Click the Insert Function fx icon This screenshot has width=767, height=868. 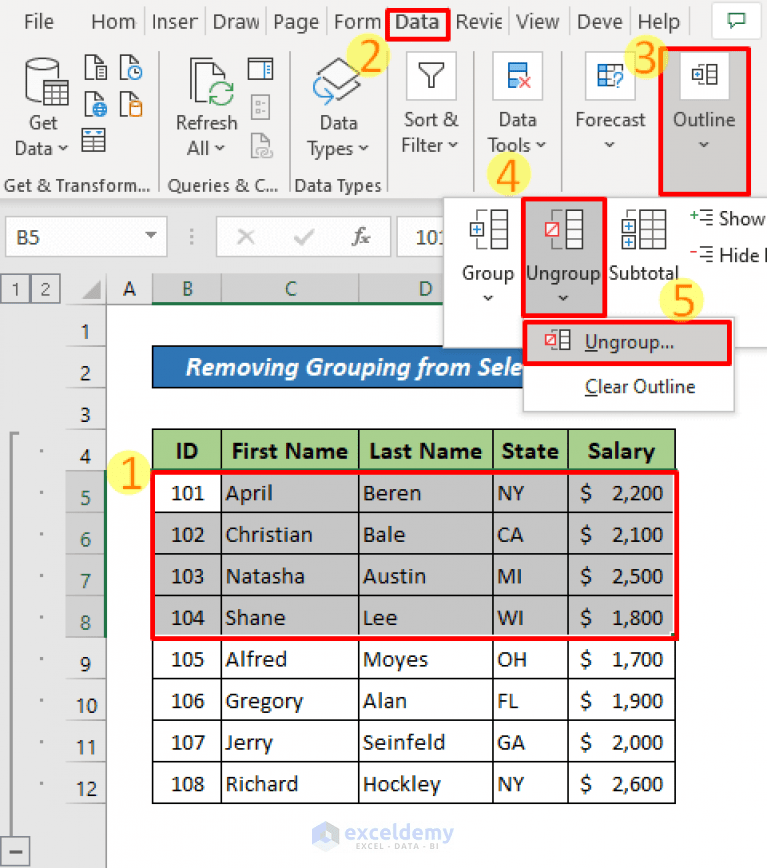(x=361, y=237)
